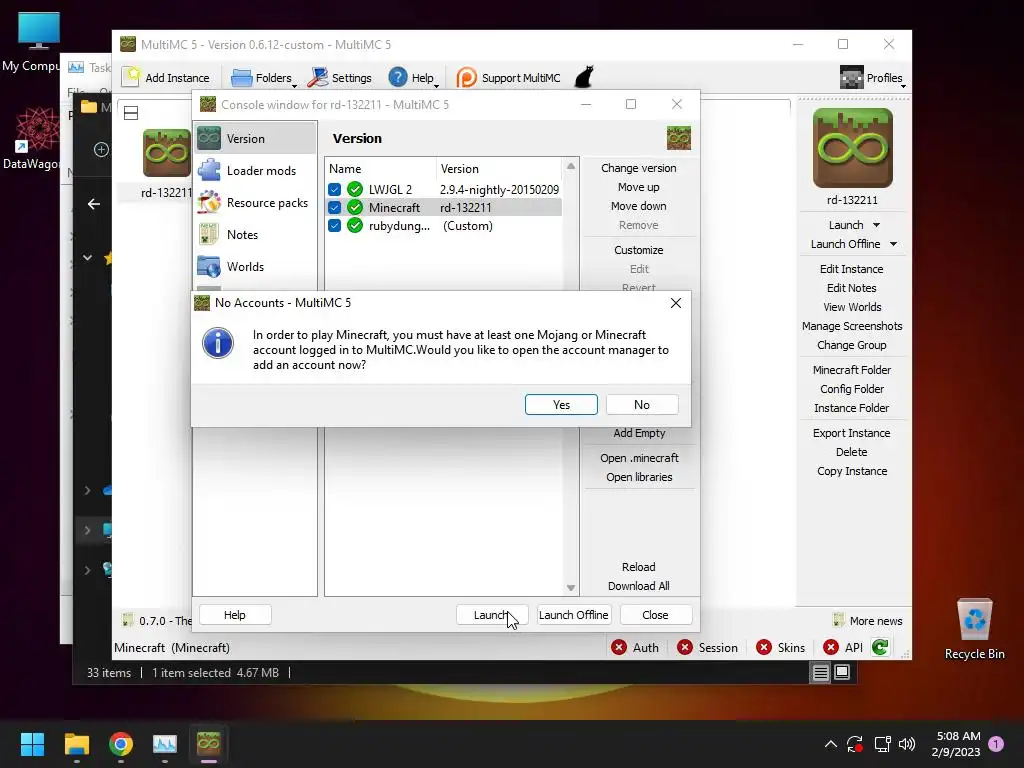Click the Session status indicator
The width and height of the screenshot is (1024, 768).
coord(708,647)
